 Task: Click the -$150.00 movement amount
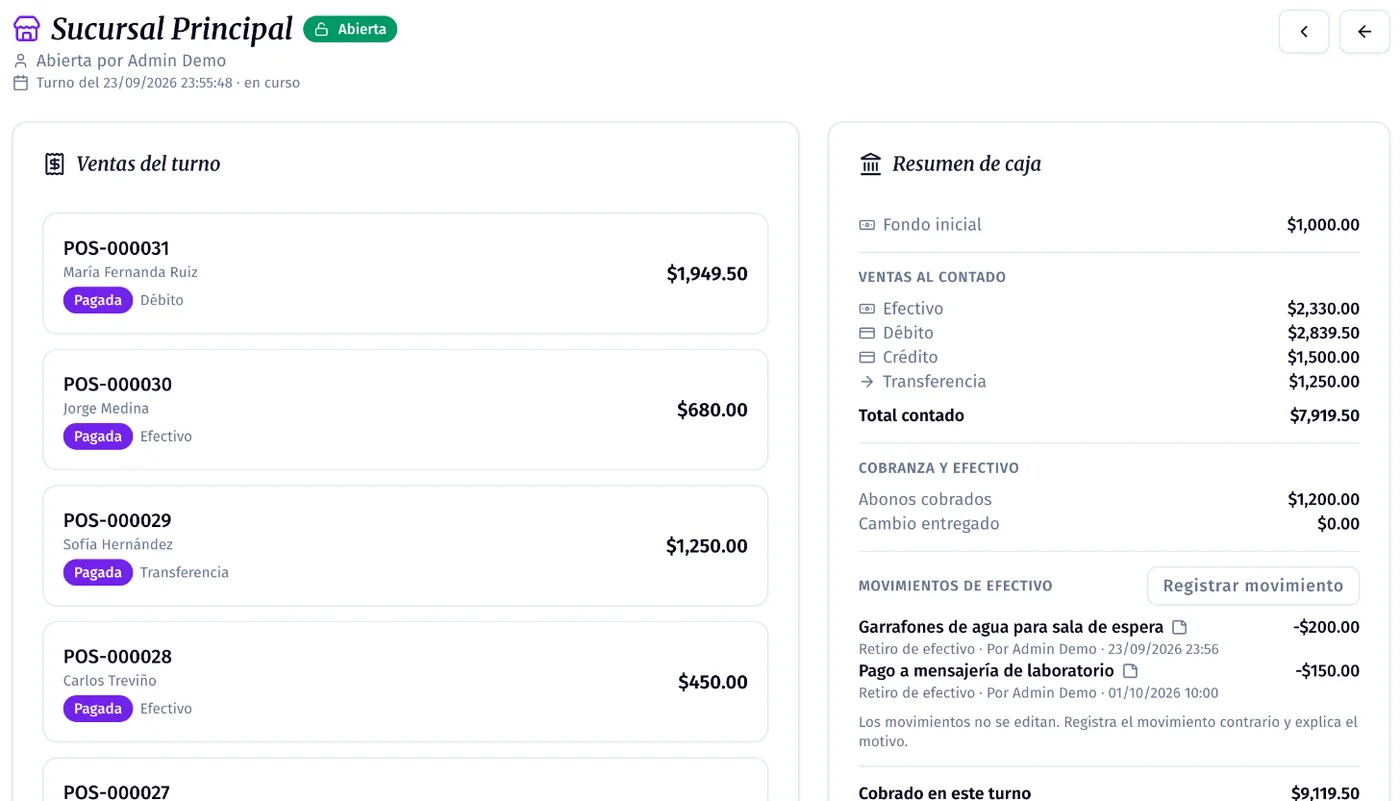pos(1327,671)
